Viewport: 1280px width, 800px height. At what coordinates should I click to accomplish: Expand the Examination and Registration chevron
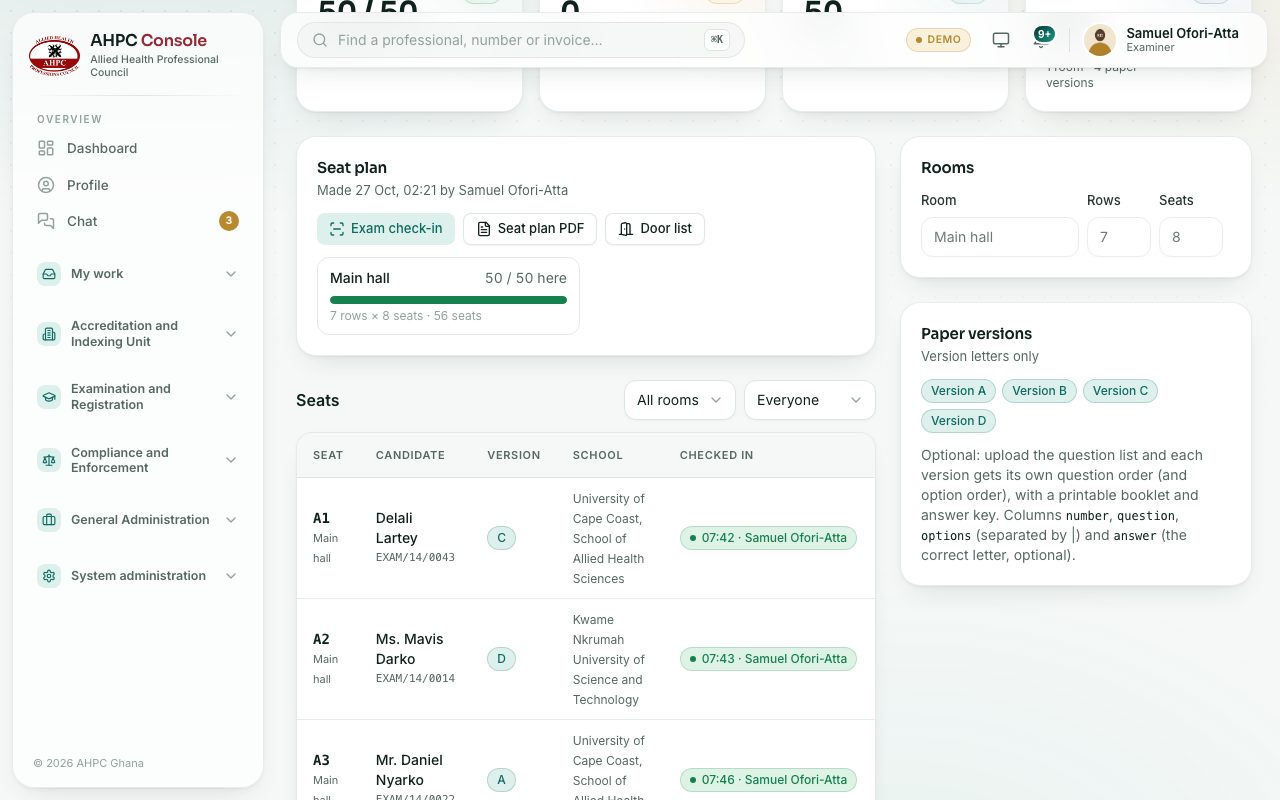[231, 397]
